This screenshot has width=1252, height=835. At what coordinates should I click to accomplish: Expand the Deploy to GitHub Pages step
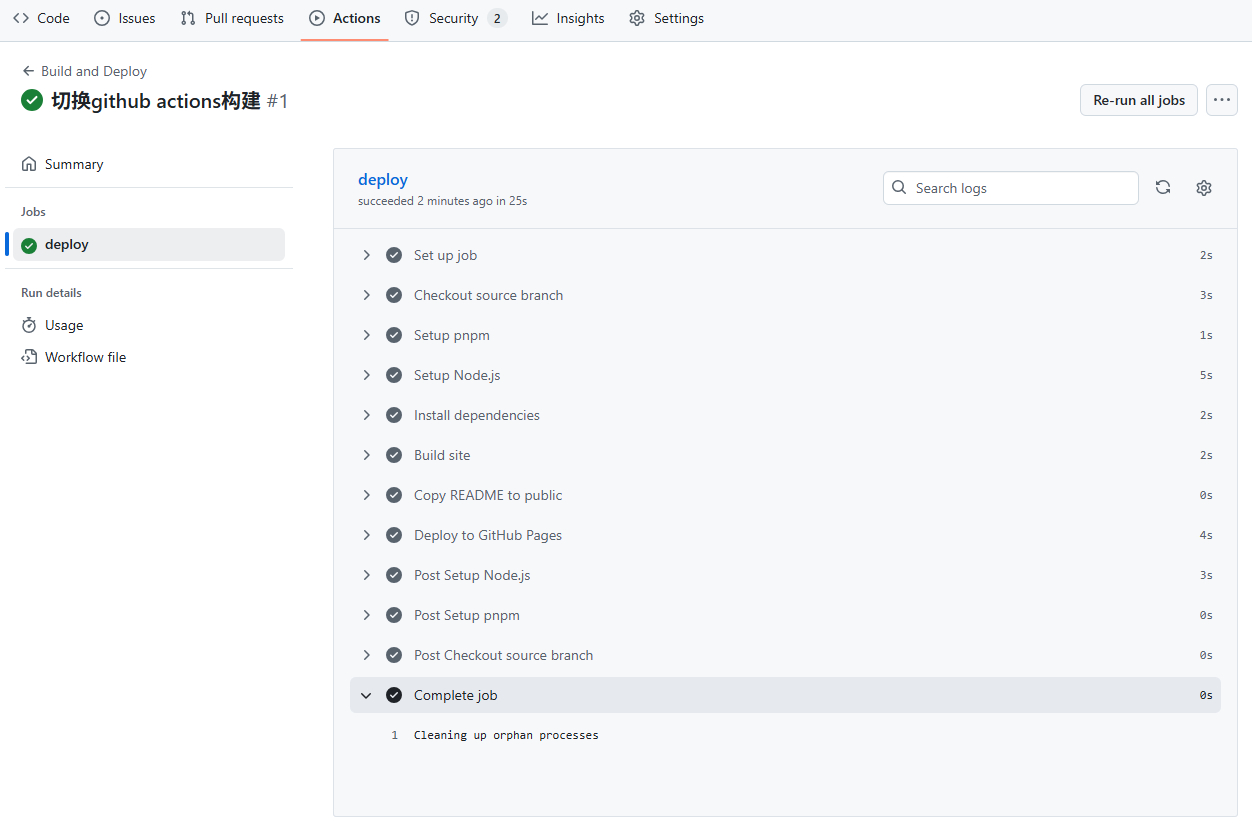(x=367, y=535)
